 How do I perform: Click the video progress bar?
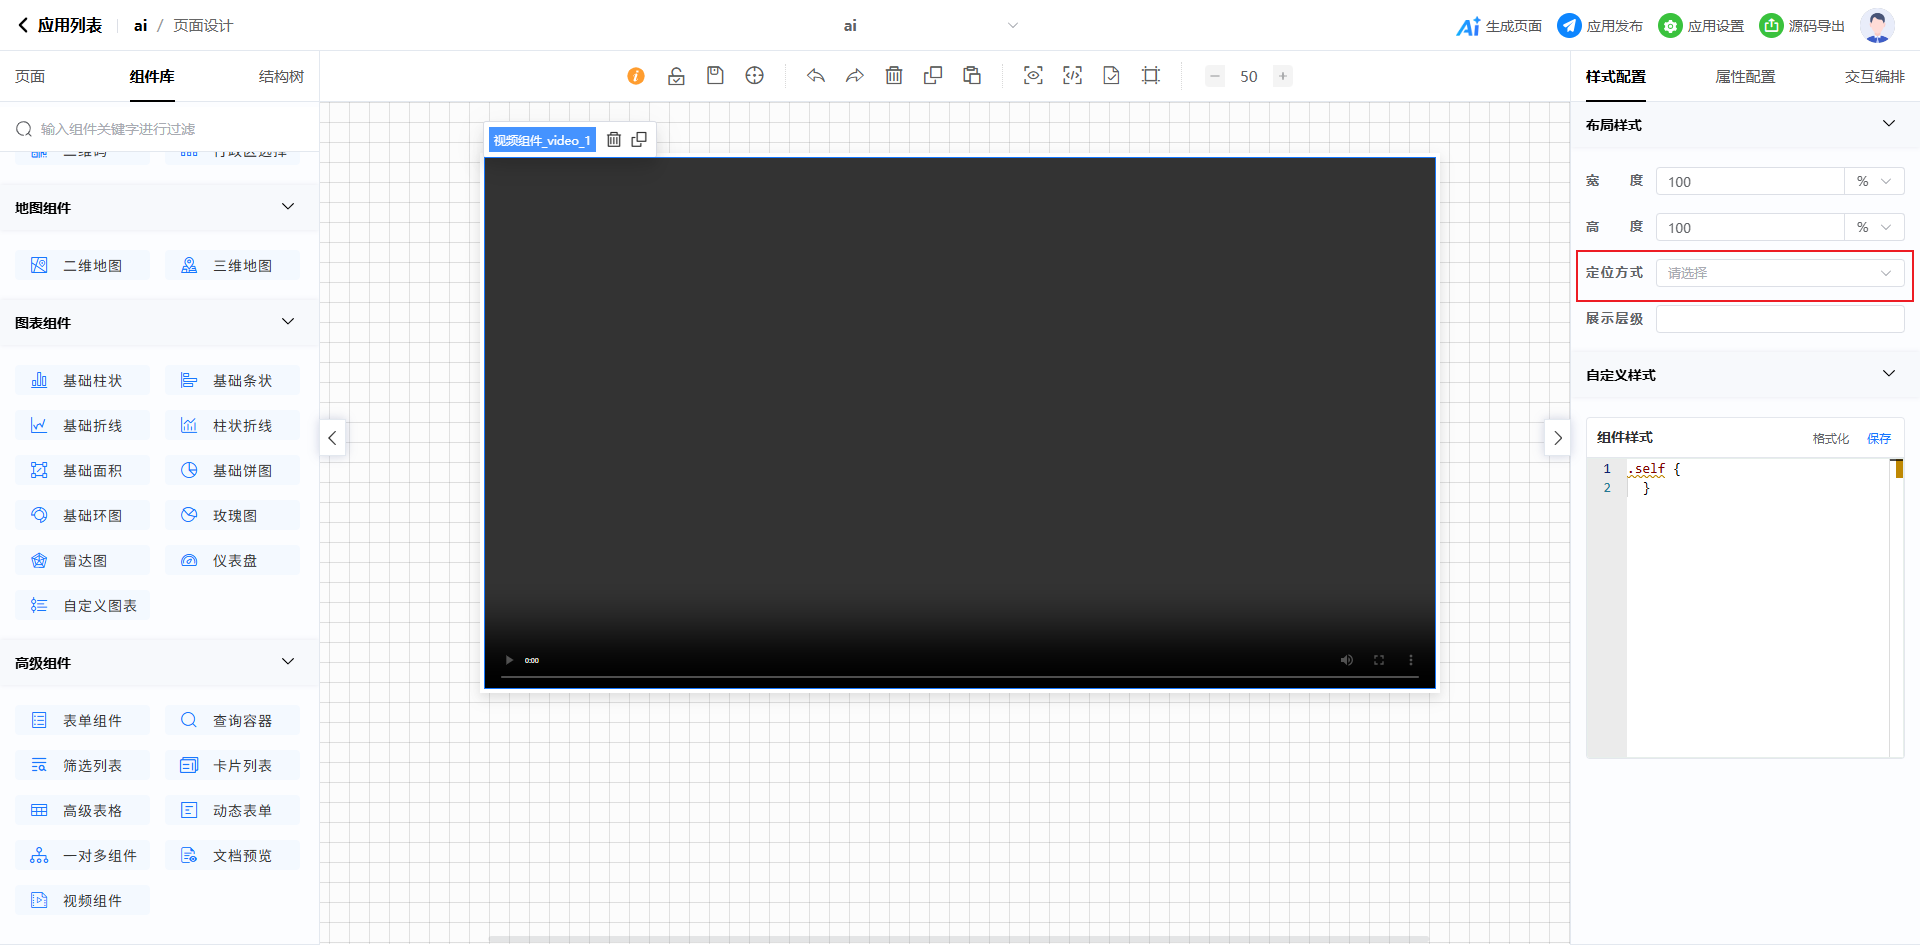[959, 677]
